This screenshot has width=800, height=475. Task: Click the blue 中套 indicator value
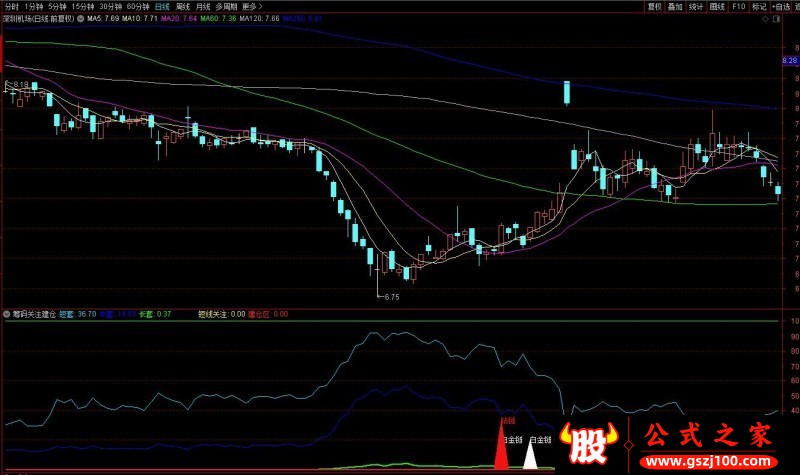point(117,314)
